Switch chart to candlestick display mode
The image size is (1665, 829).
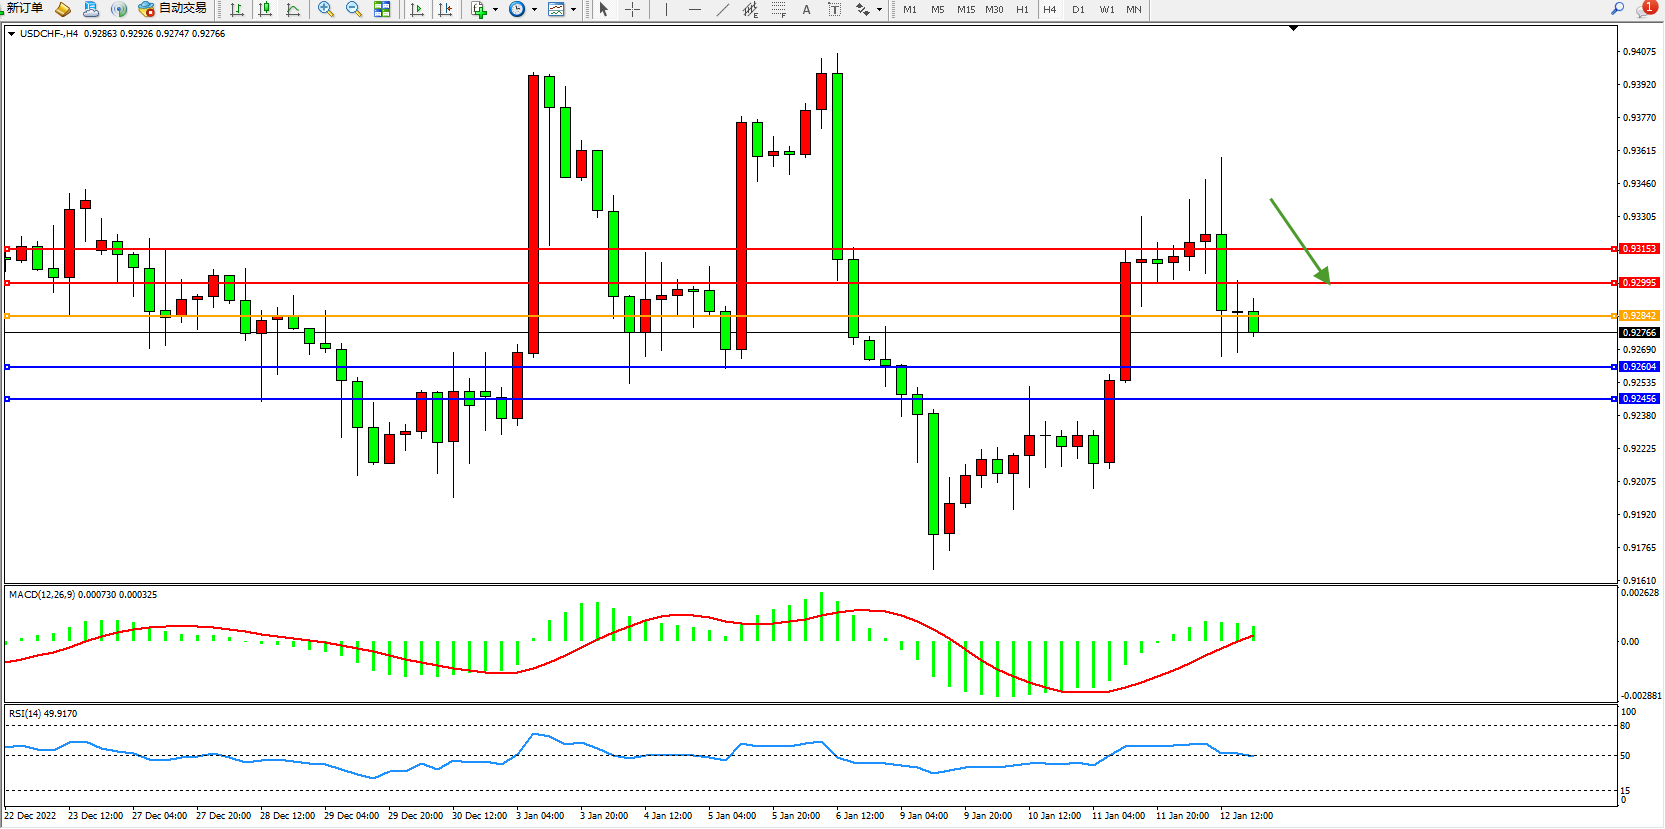[x=265, y=9]
